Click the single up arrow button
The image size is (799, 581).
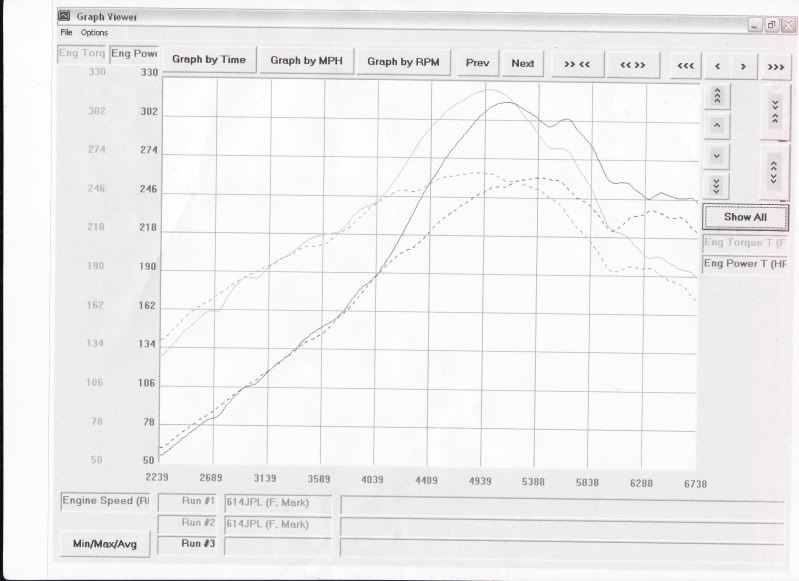(717, 126)
